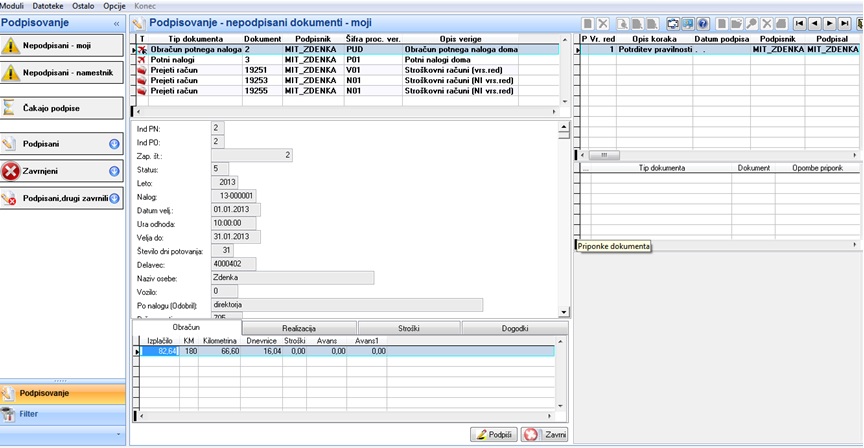Switch to the Realizacija tab
The height and width of the screenshot is (448, 864).
coord(299,328)
